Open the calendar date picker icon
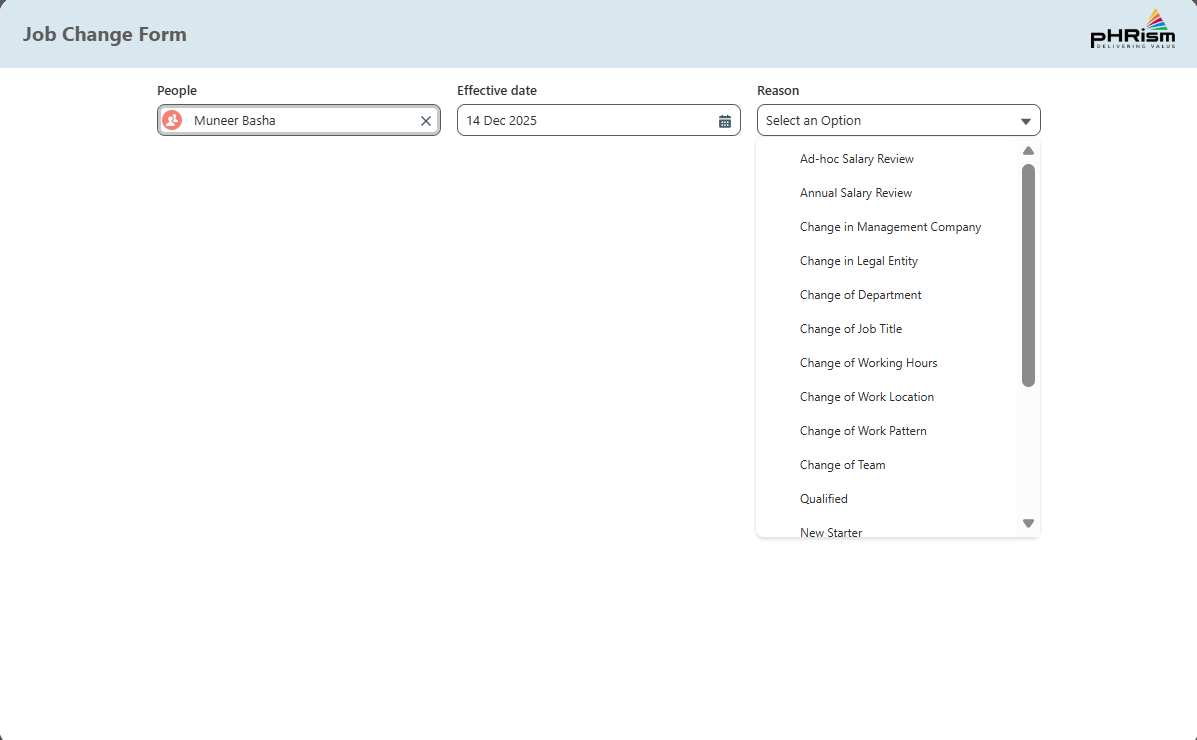 [x=725, y=121]
